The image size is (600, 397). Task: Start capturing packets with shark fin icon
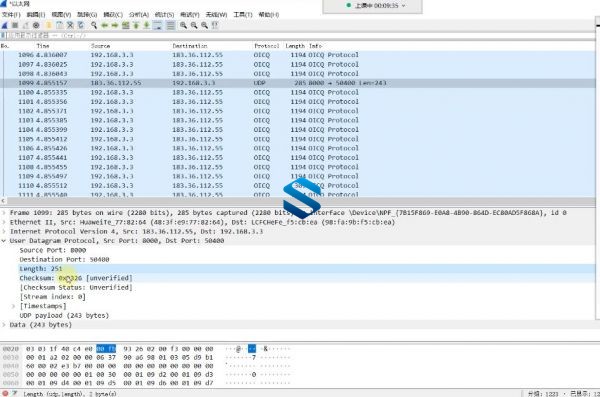click(x=5, y=25)
